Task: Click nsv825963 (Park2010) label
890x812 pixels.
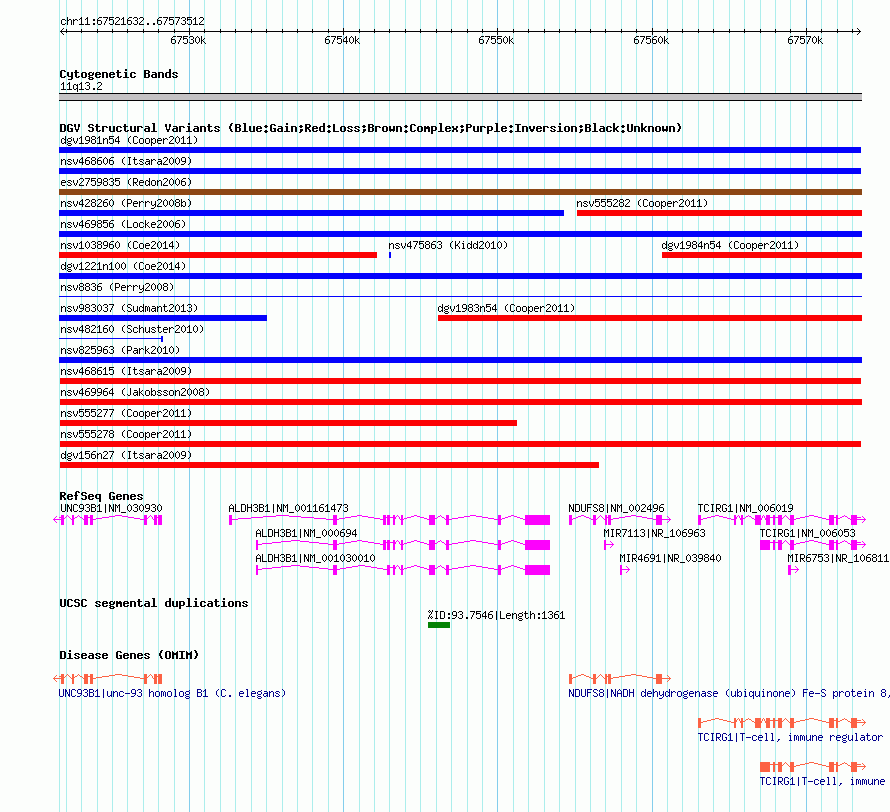Action: click(x=120, y=350)
